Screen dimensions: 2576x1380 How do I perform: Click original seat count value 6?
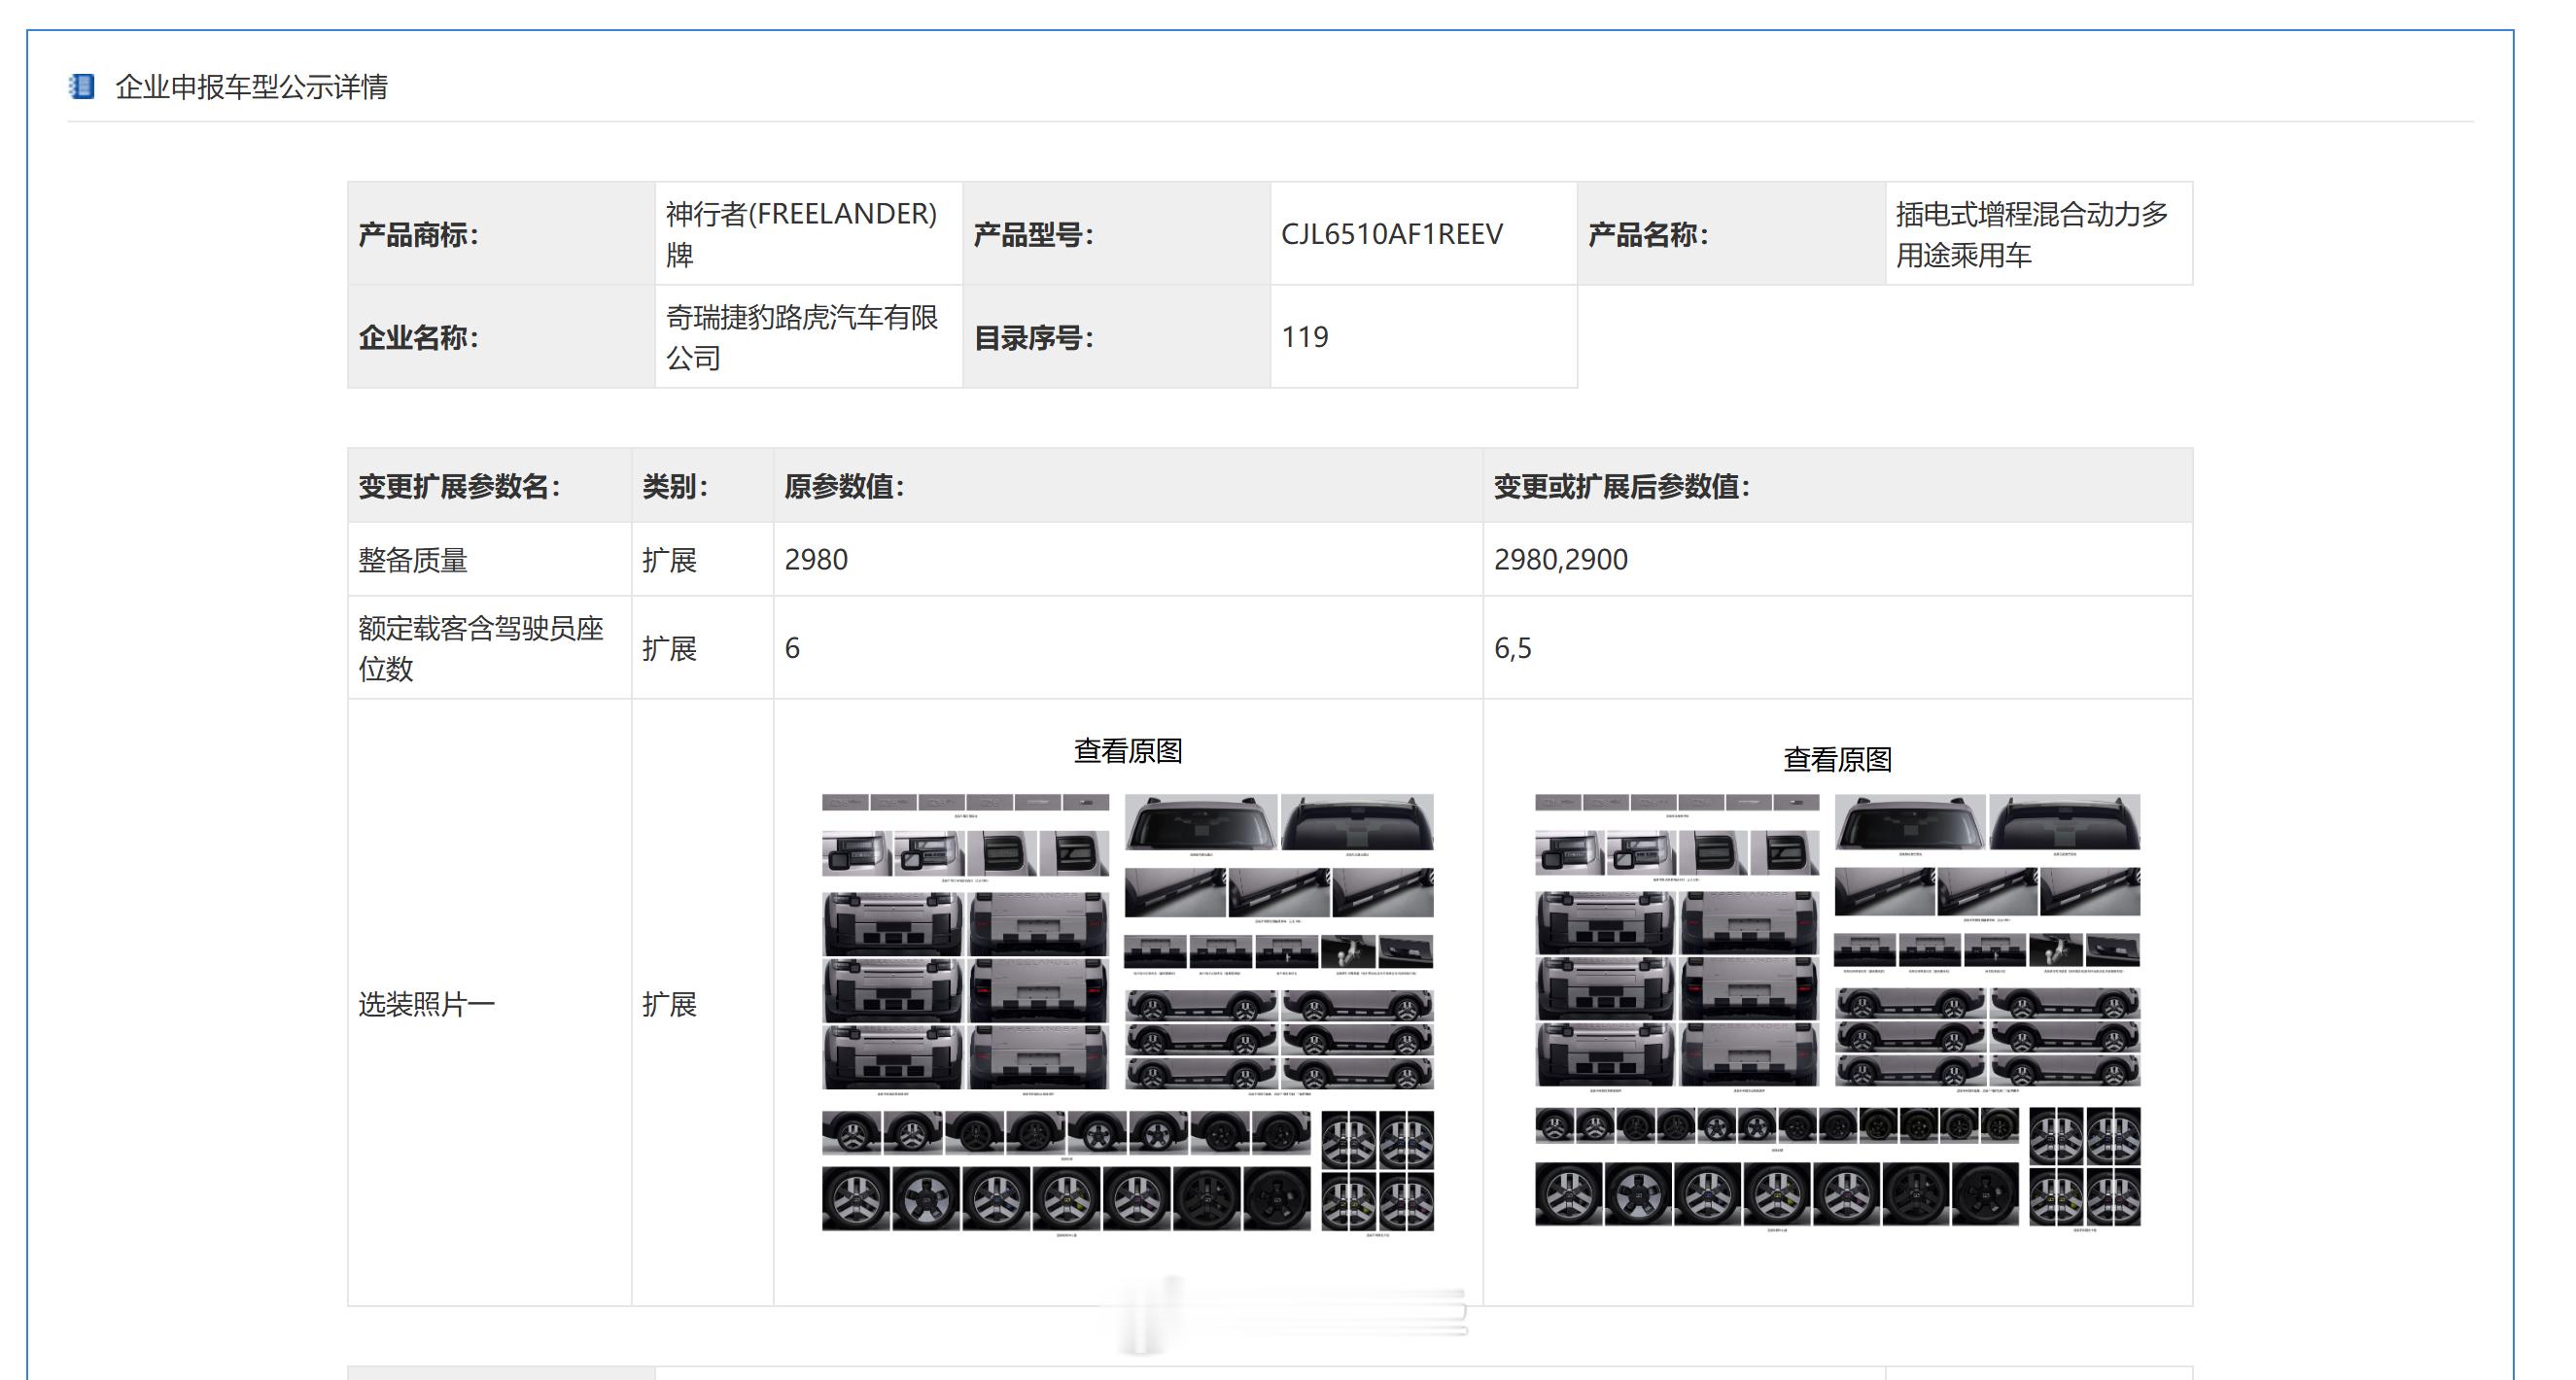click(792, 648)
